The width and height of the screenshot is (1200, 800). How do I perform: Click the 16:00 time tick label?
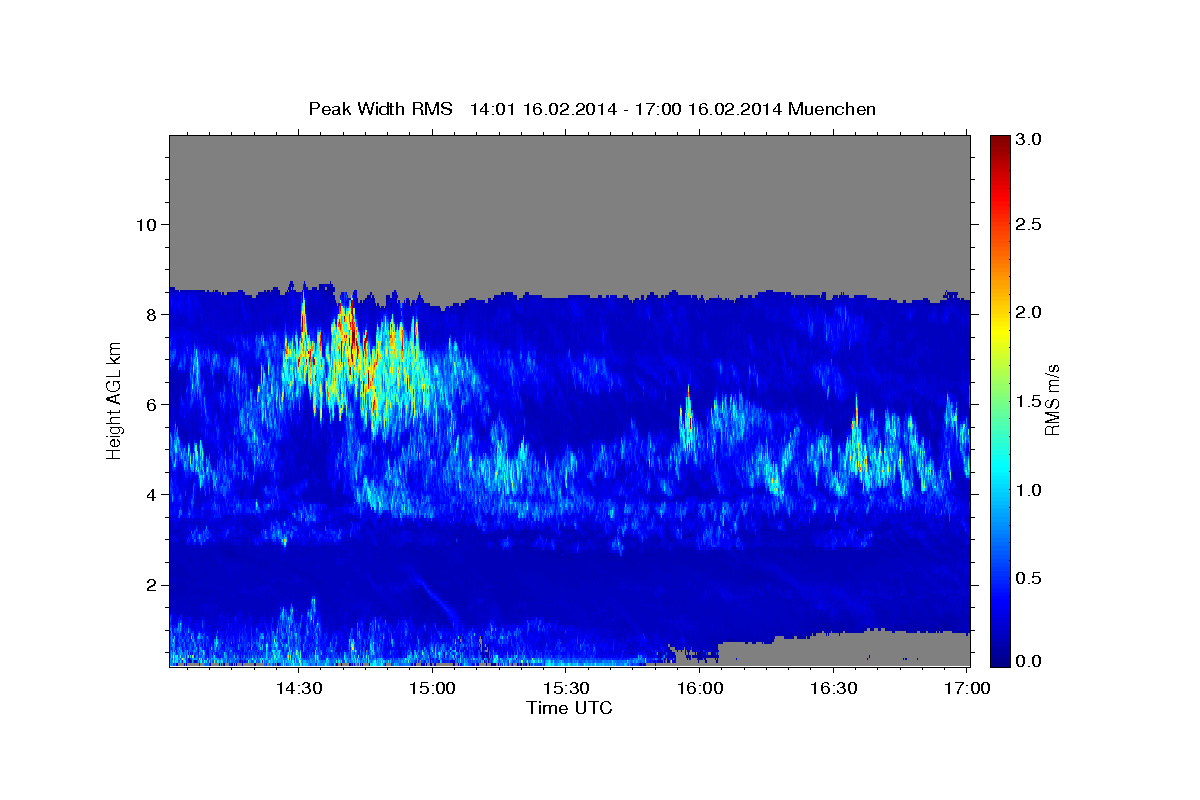(x=700, y=688)
